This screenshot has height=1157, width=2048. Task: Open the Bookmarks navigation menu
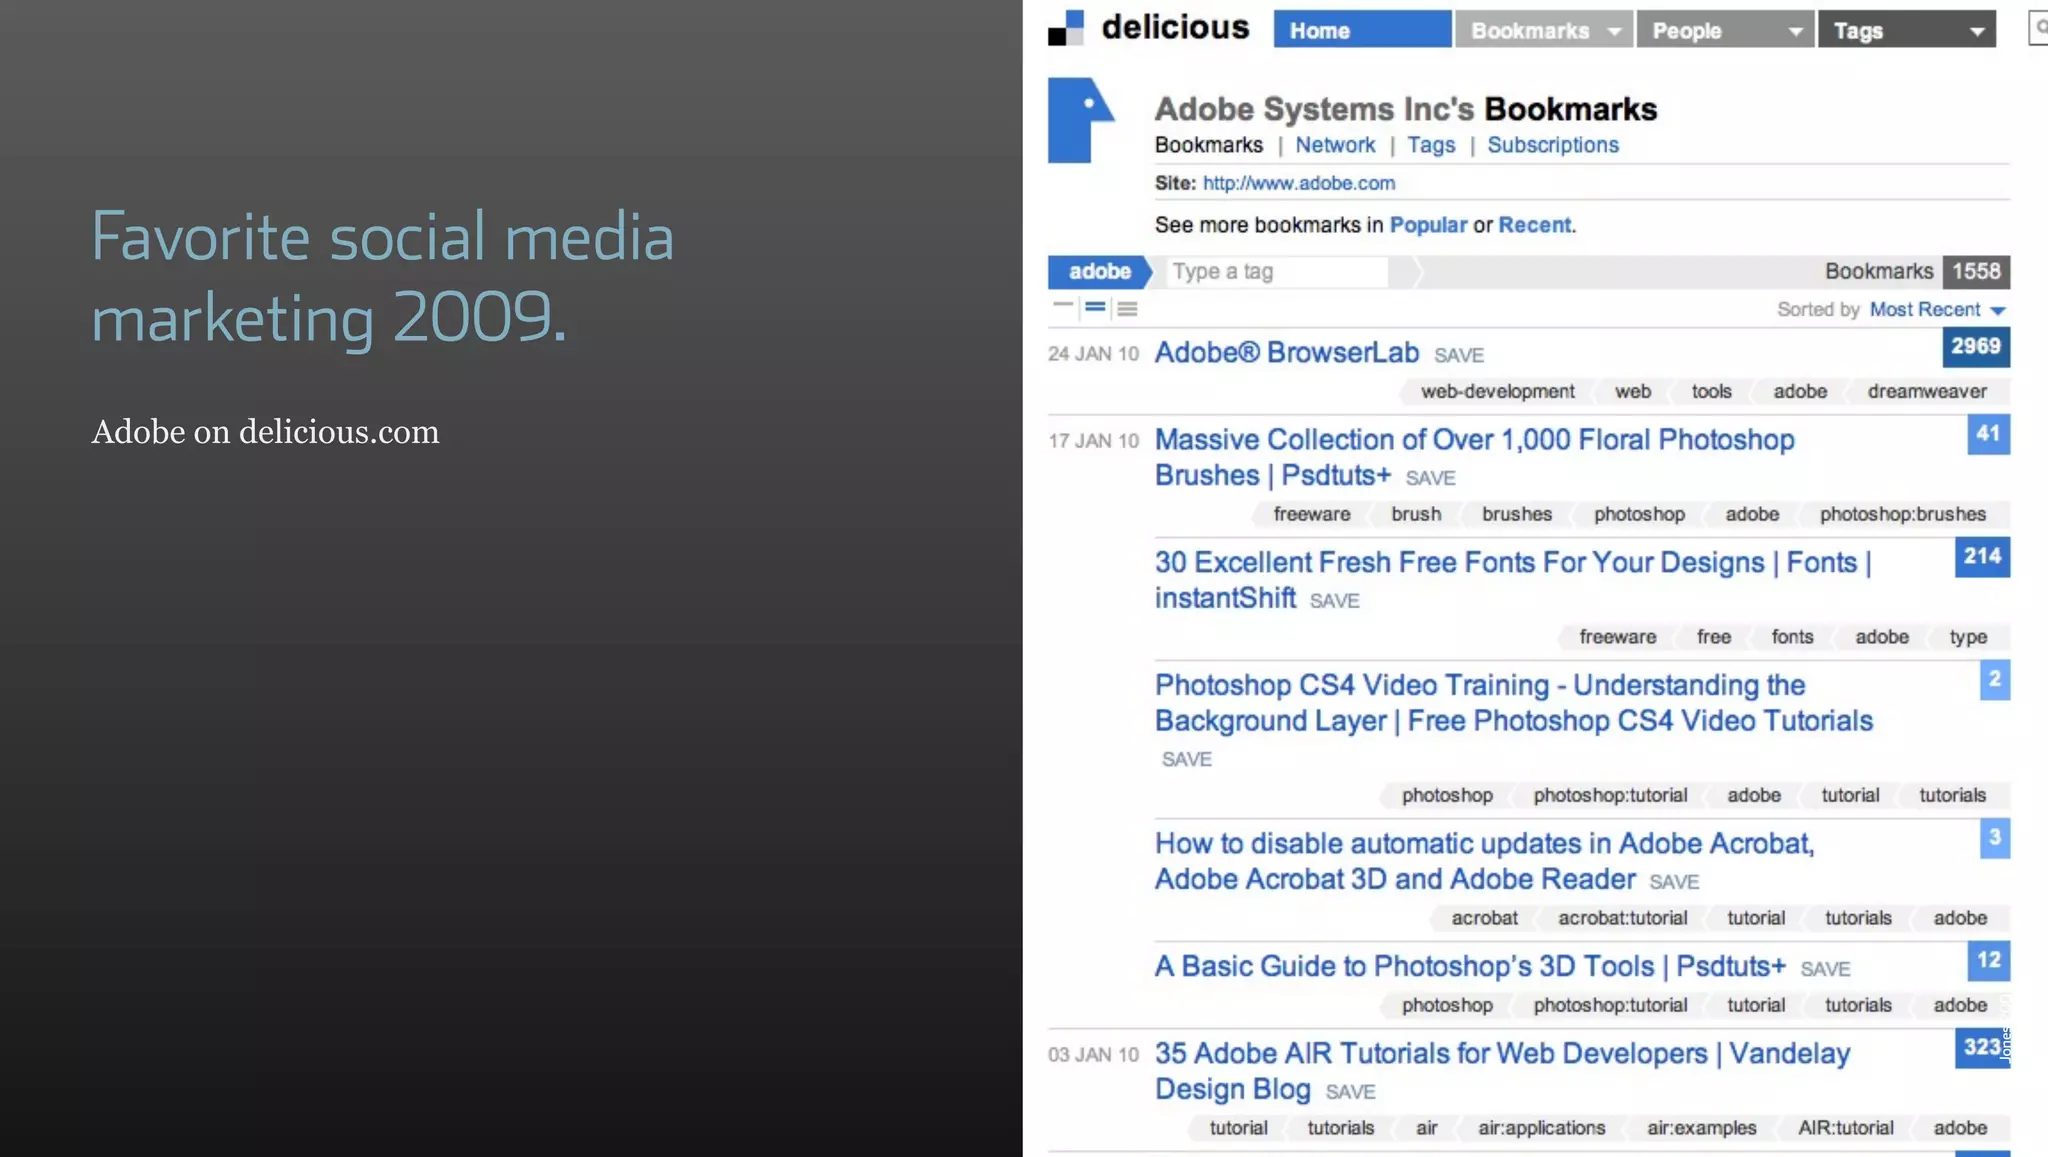(x=1543, y=30)
